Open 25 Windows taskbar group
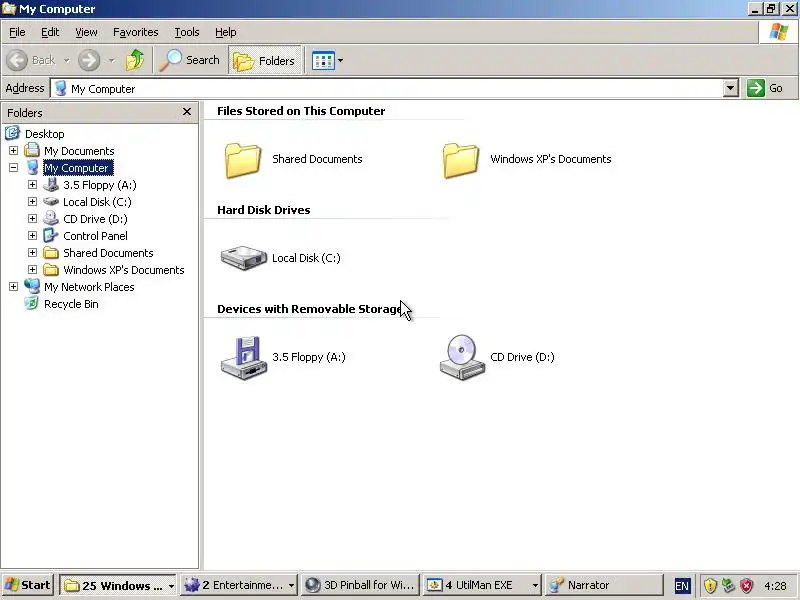Image resolution: width=800 pixels, height=600 pixels. [118, 585]
